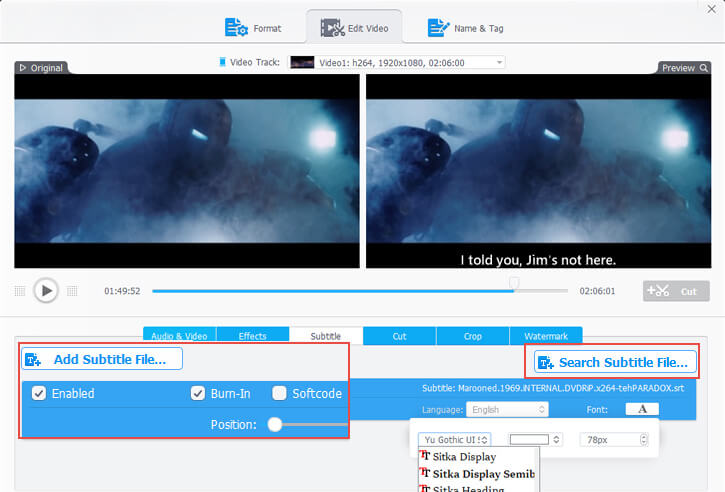Open the Effects tab
Viewport: 725px width, 492px height.
pos(252,336)
